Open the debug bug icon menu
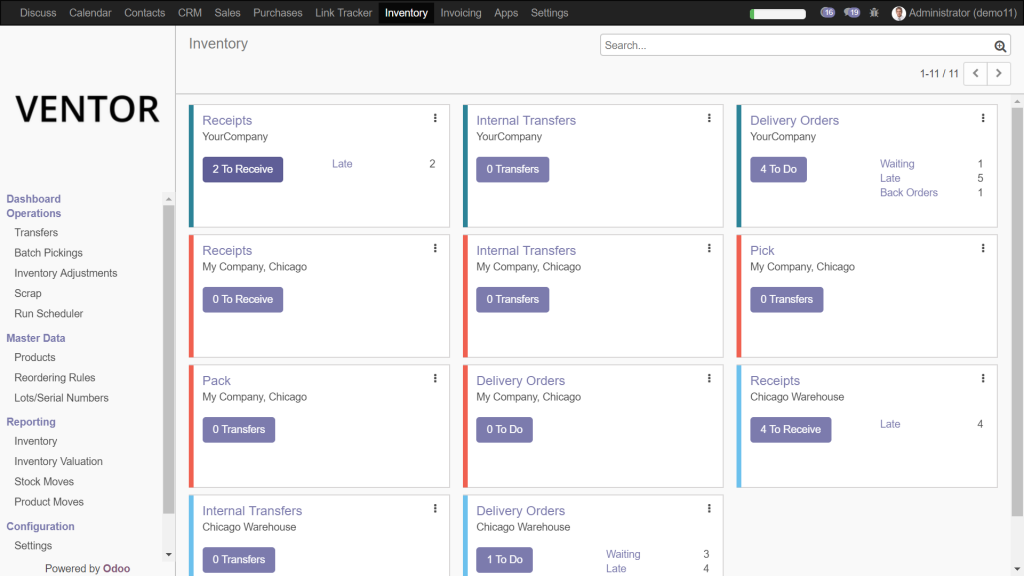Viewport: 1024px width, 576px height. [x=874, y=13]
